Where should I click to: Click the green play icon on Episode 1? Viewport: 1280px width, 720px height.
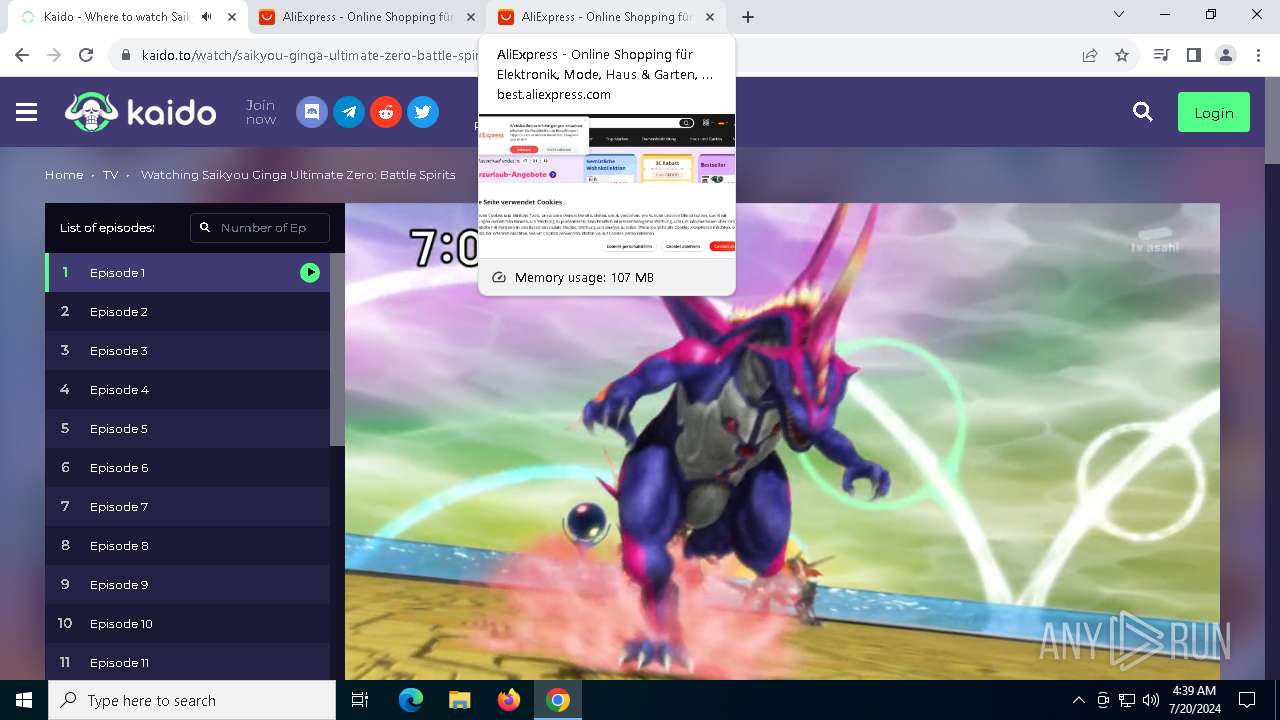pyautogui.click(x=310, y=272)
